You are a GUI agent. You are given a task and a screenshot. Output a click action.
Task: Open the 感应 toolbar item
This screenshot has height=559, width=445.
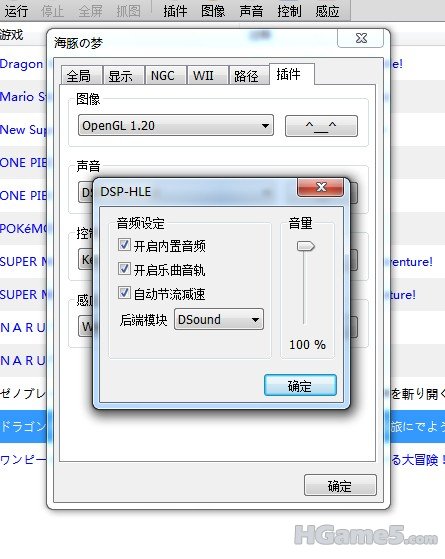(327, 11)
